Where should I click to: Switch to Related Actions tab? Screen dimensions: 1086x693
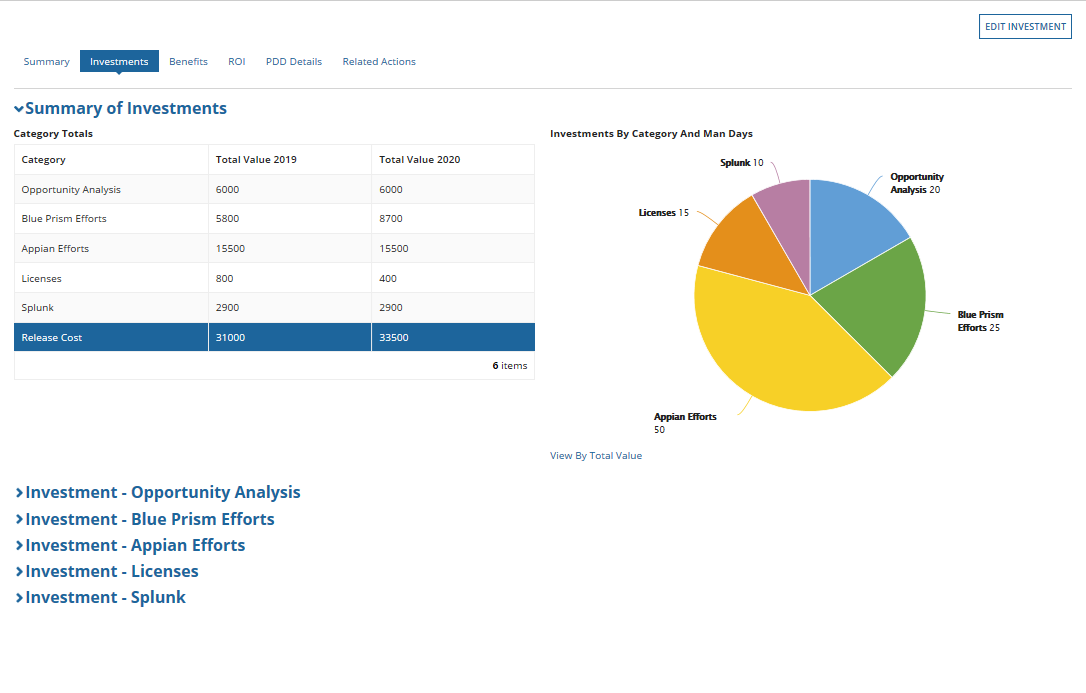tap(379, 62)
